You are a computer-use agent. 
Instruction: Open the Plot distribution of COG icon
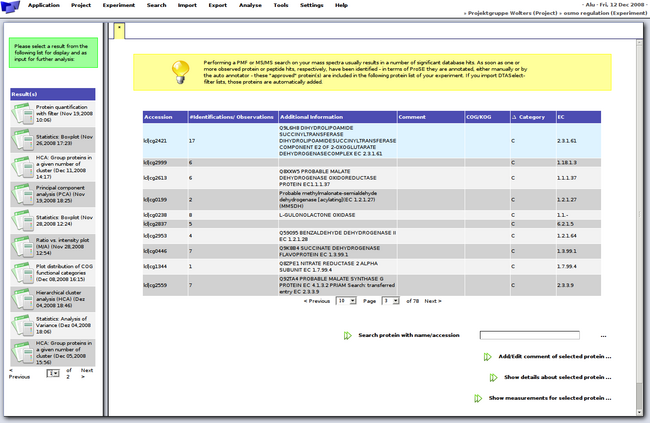coord(23,273)
